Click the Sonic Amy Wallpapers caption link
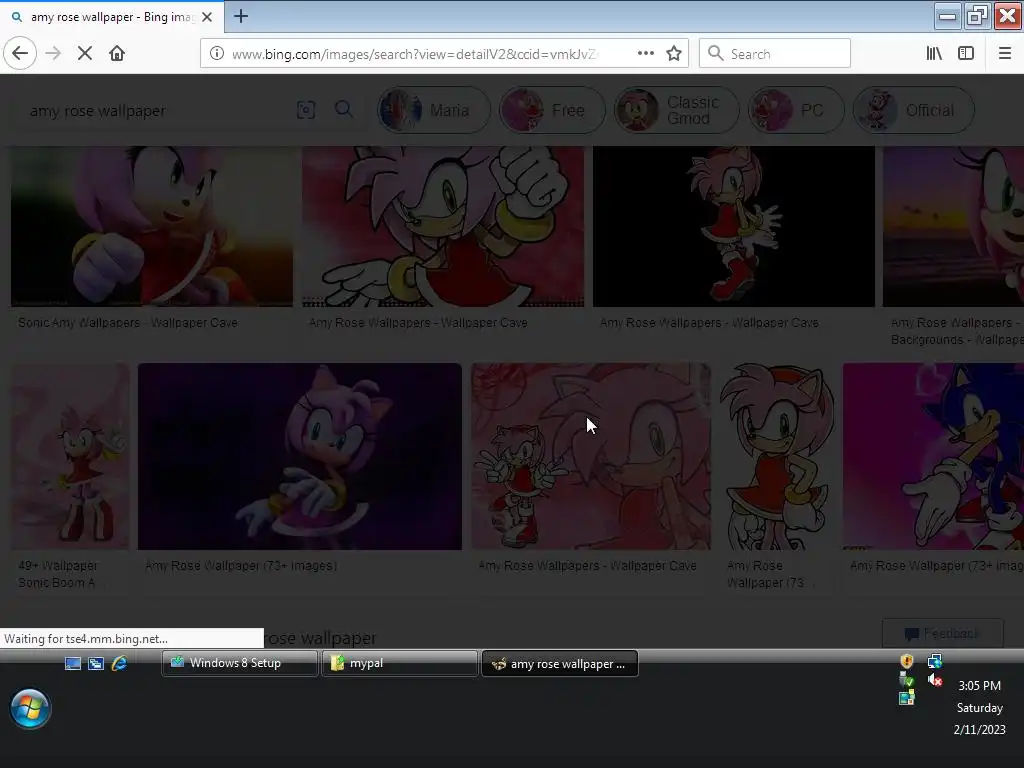This screenshot has width=1024, height=768. pos(128,323)
